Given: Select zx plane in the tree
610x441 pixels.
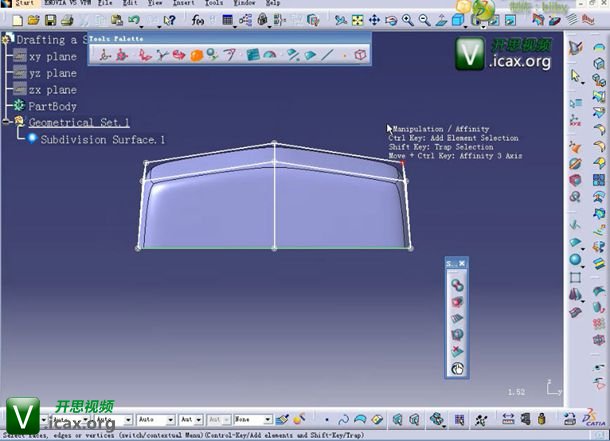Looking at the screenshot, I should pos(53,90).
